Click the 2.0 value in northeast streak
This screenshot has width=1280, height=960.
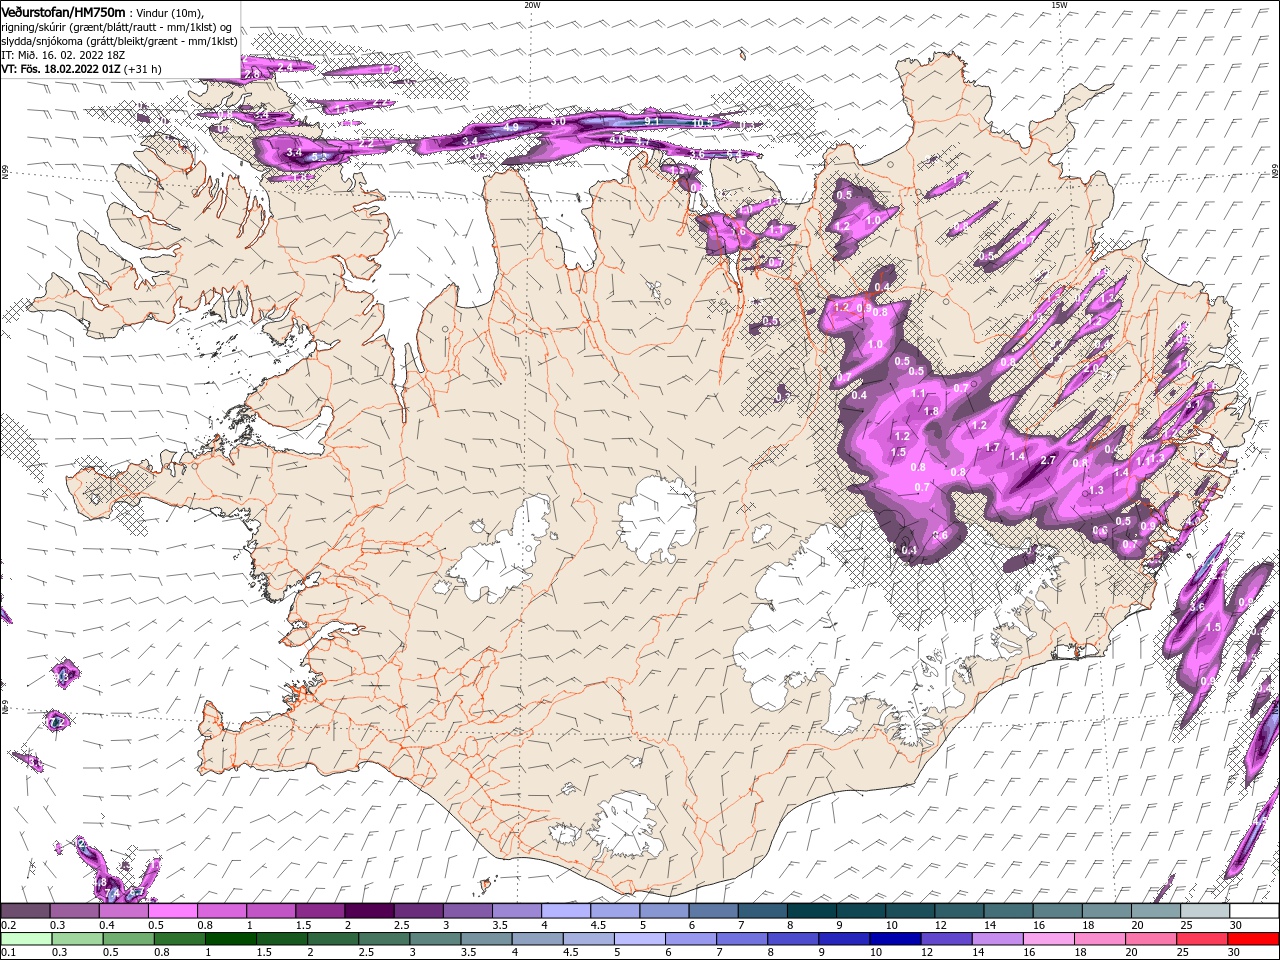point(1090,368)
